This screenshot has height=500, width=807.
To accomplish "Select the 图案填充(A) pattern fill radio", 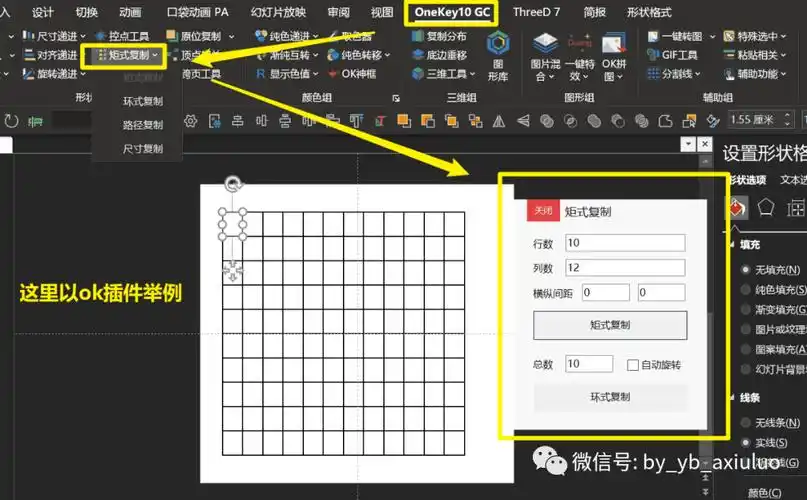I will coord(745,350).
